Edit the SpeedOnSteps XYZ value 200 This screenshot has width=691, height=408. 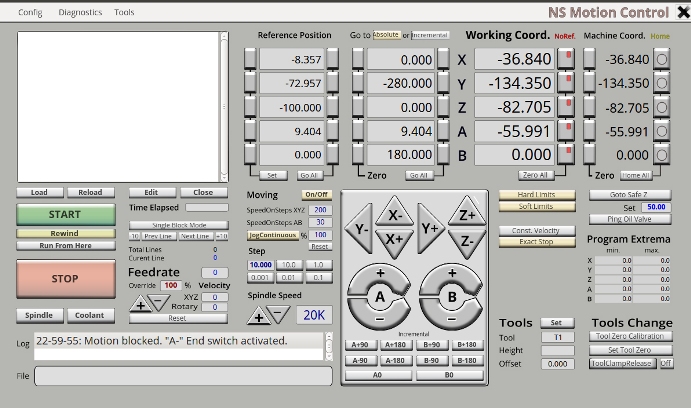tap(320, 210)
